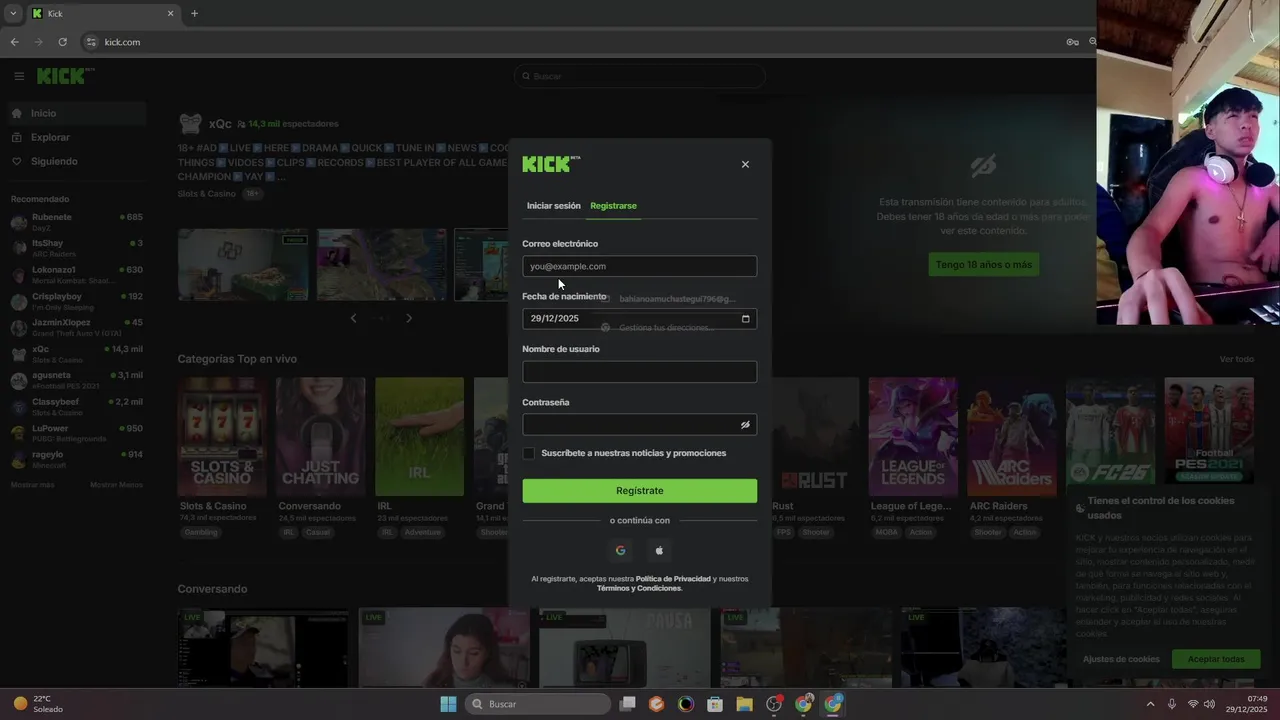The image size is (1280, 720).
Task: Open the xQc avatar icon above stream
Action: click(x=190, y=124)
